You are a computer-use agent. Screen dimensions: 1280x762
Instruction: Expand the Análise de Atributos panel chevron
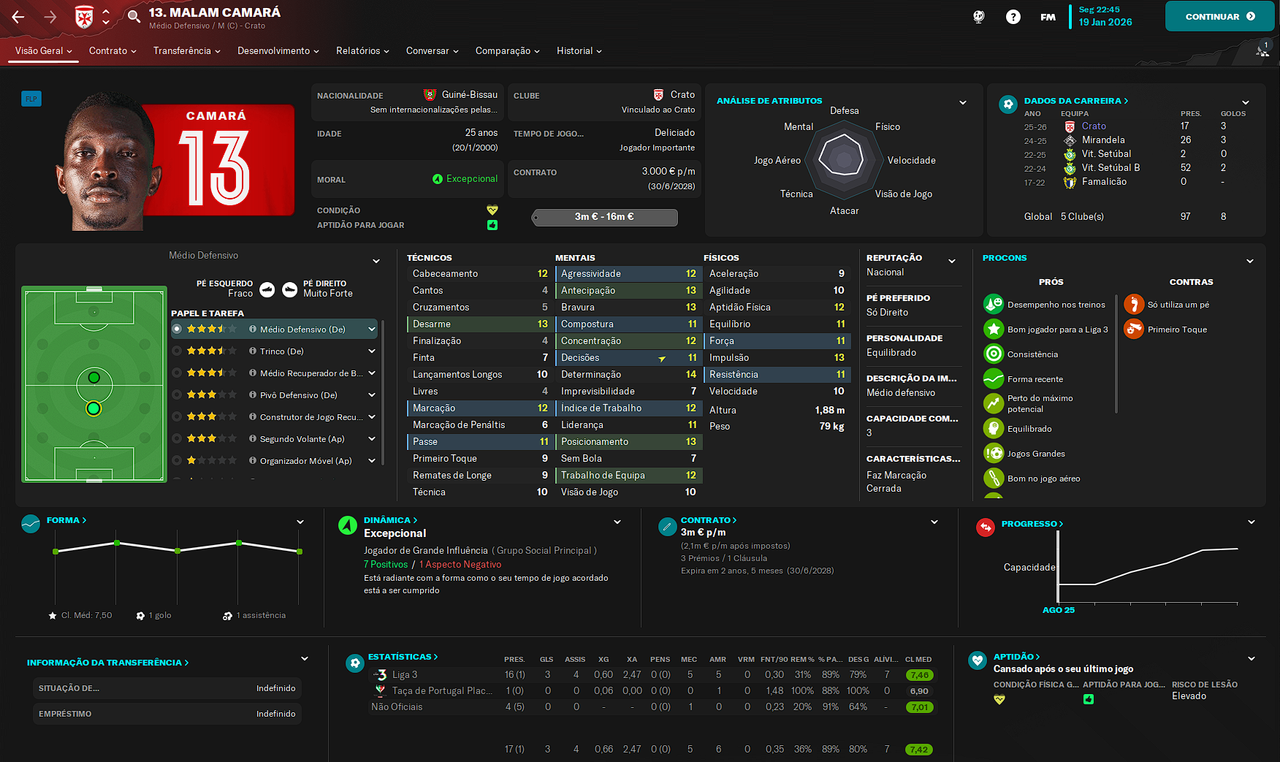click(x=963, y=102)
